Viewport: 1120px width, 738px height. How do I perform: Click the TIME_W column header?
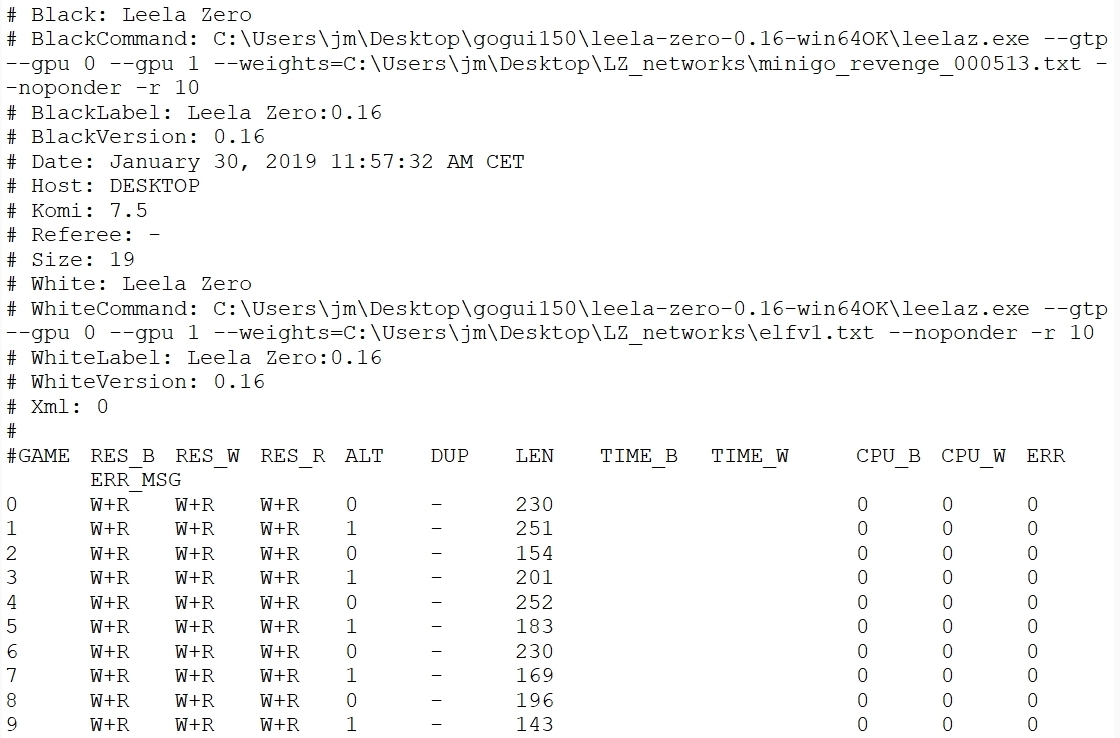[749, 456]
